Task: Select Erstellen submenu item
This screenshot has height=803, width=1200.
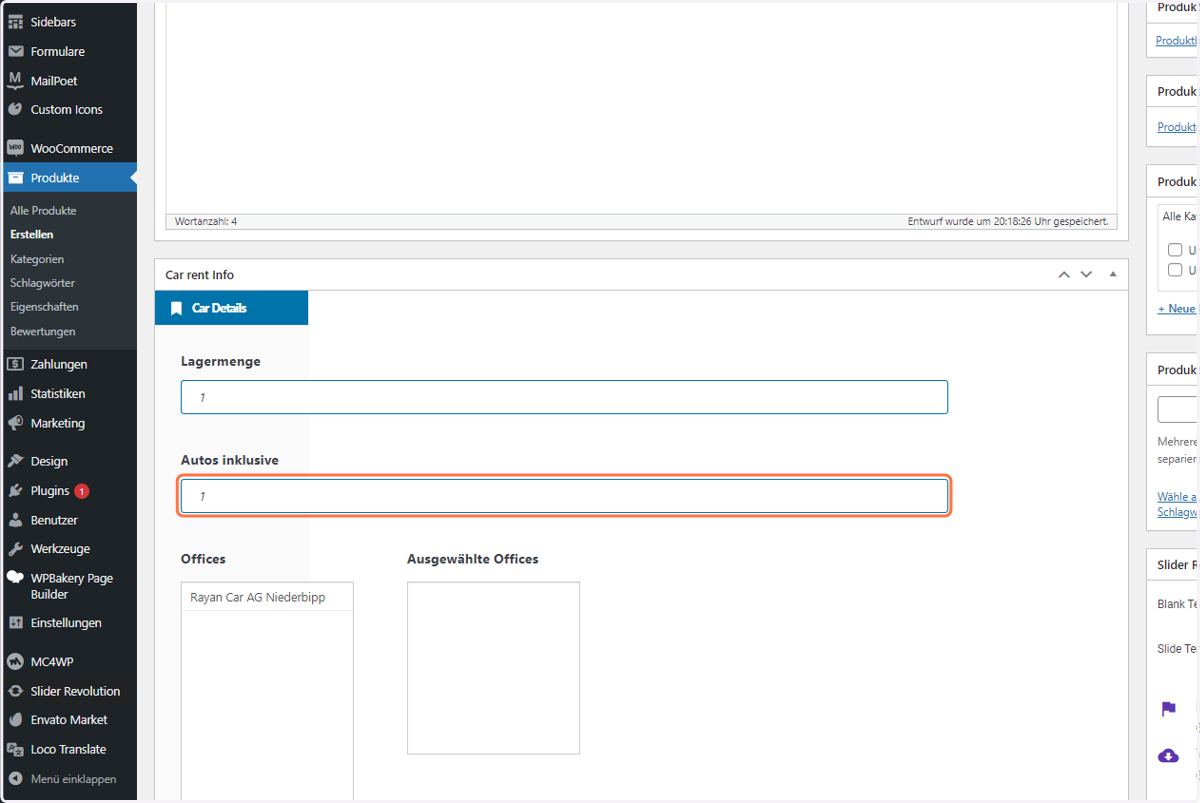Action: 32,235
